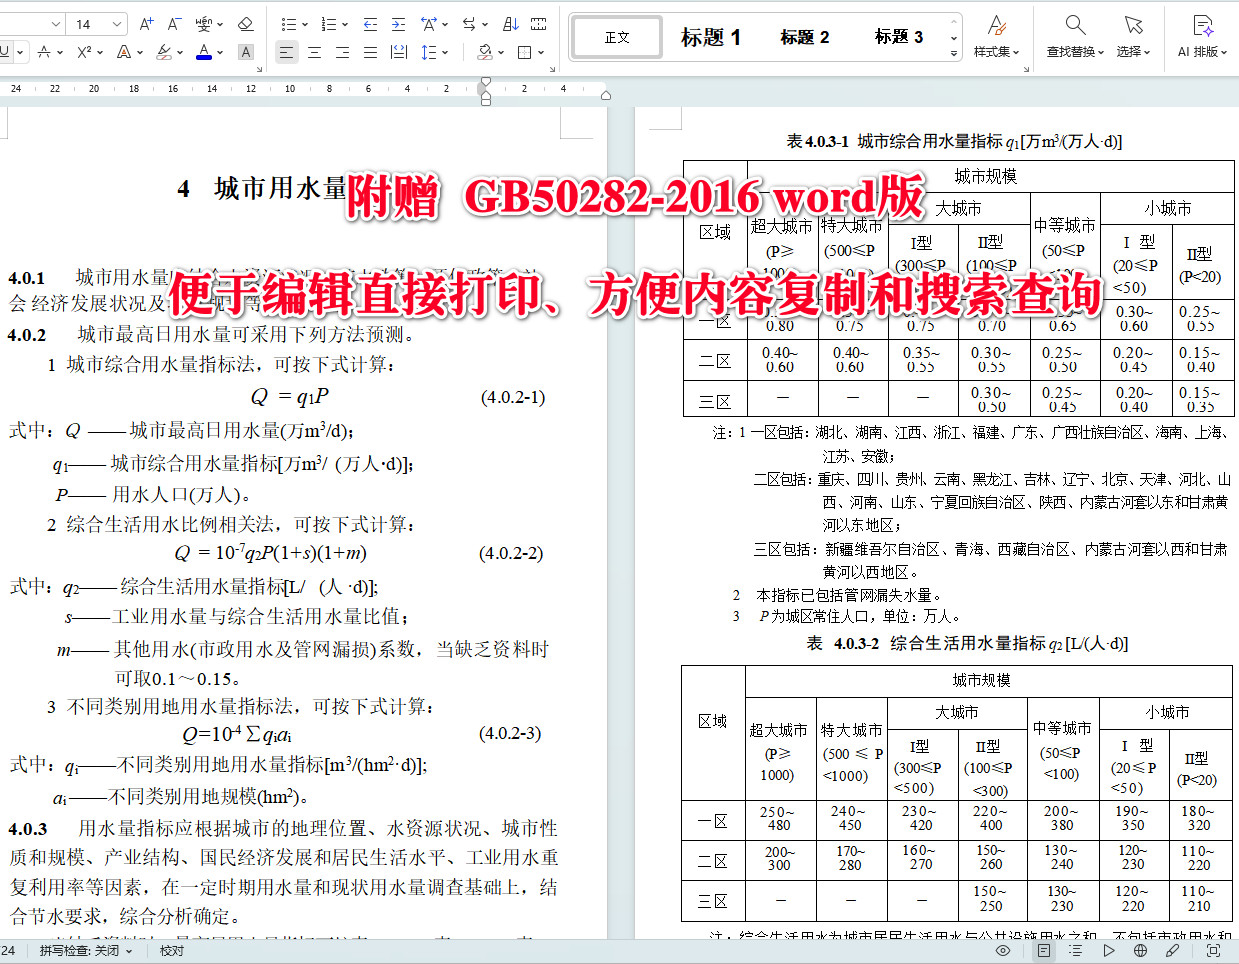Open font settings dialog launcher
Image resolution: width=1239 pixels, height=964 pixels.
[x=260, y=69]
